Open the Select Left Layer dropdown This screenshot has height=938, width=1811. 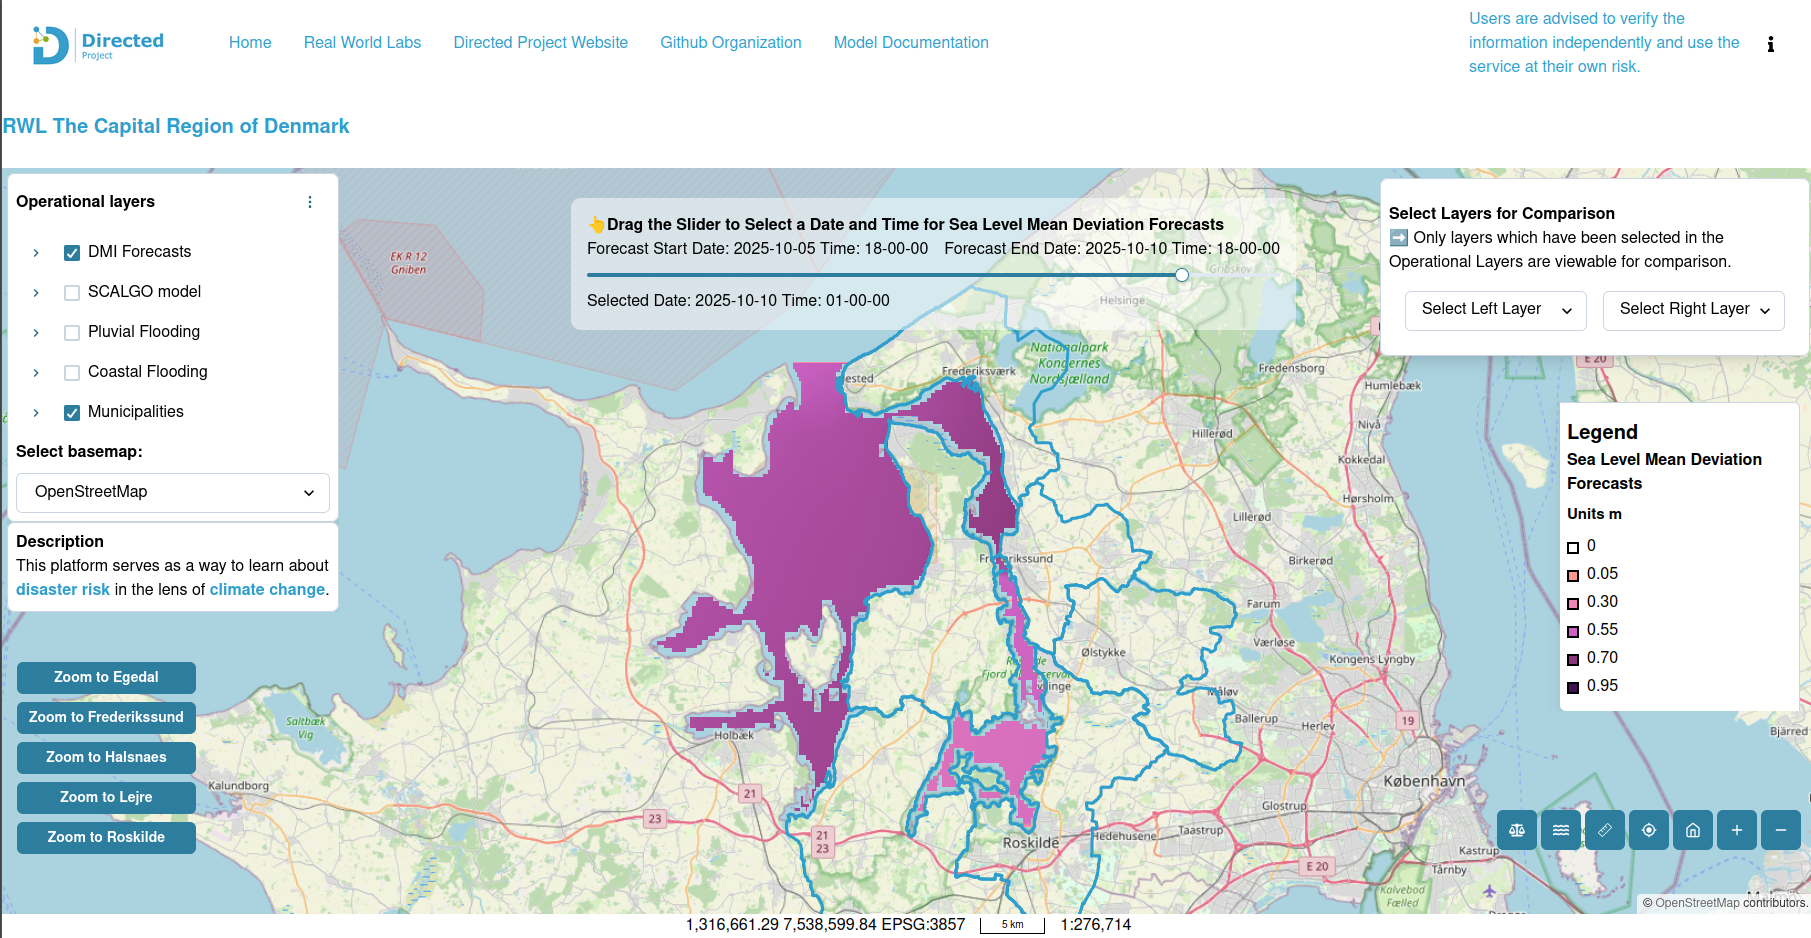coord(1496,310)
